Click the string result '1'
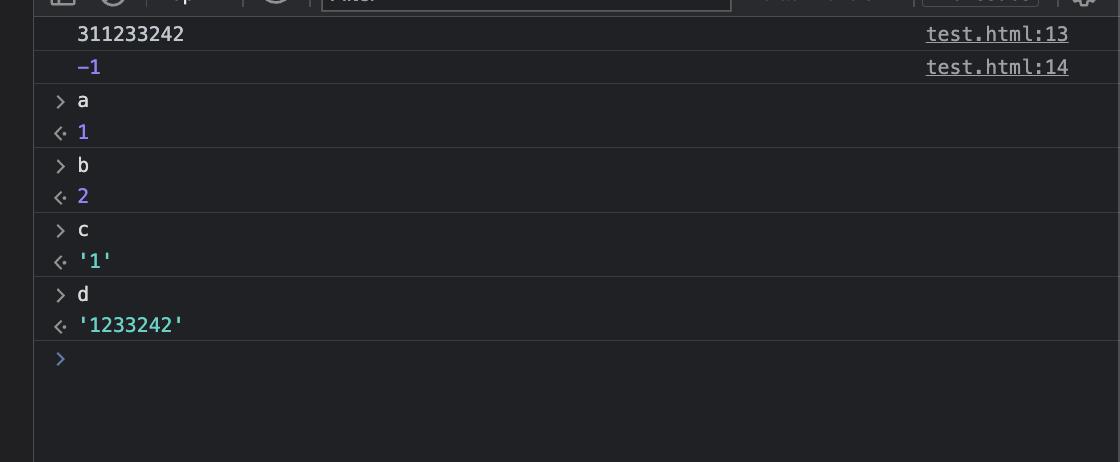Image resolution: width=1120 pixels, height=462 pixels. [95, 261]
